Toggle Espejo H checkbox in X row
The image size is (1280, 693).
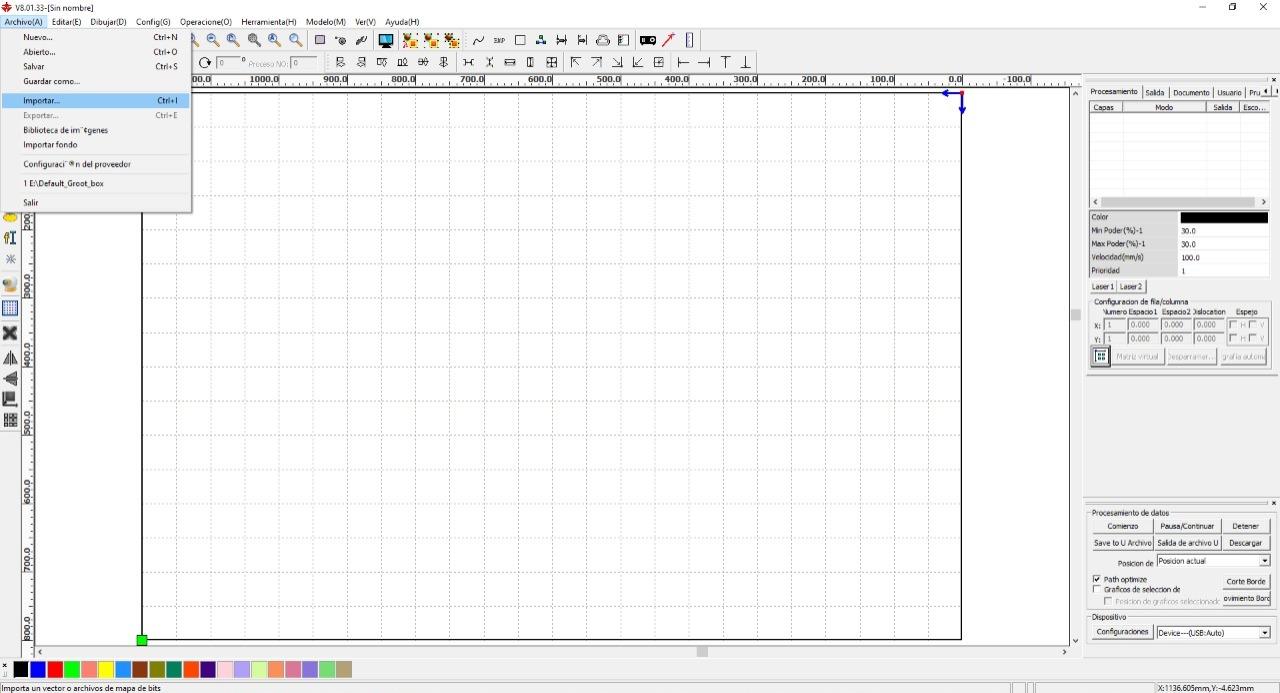point(1233,324)
